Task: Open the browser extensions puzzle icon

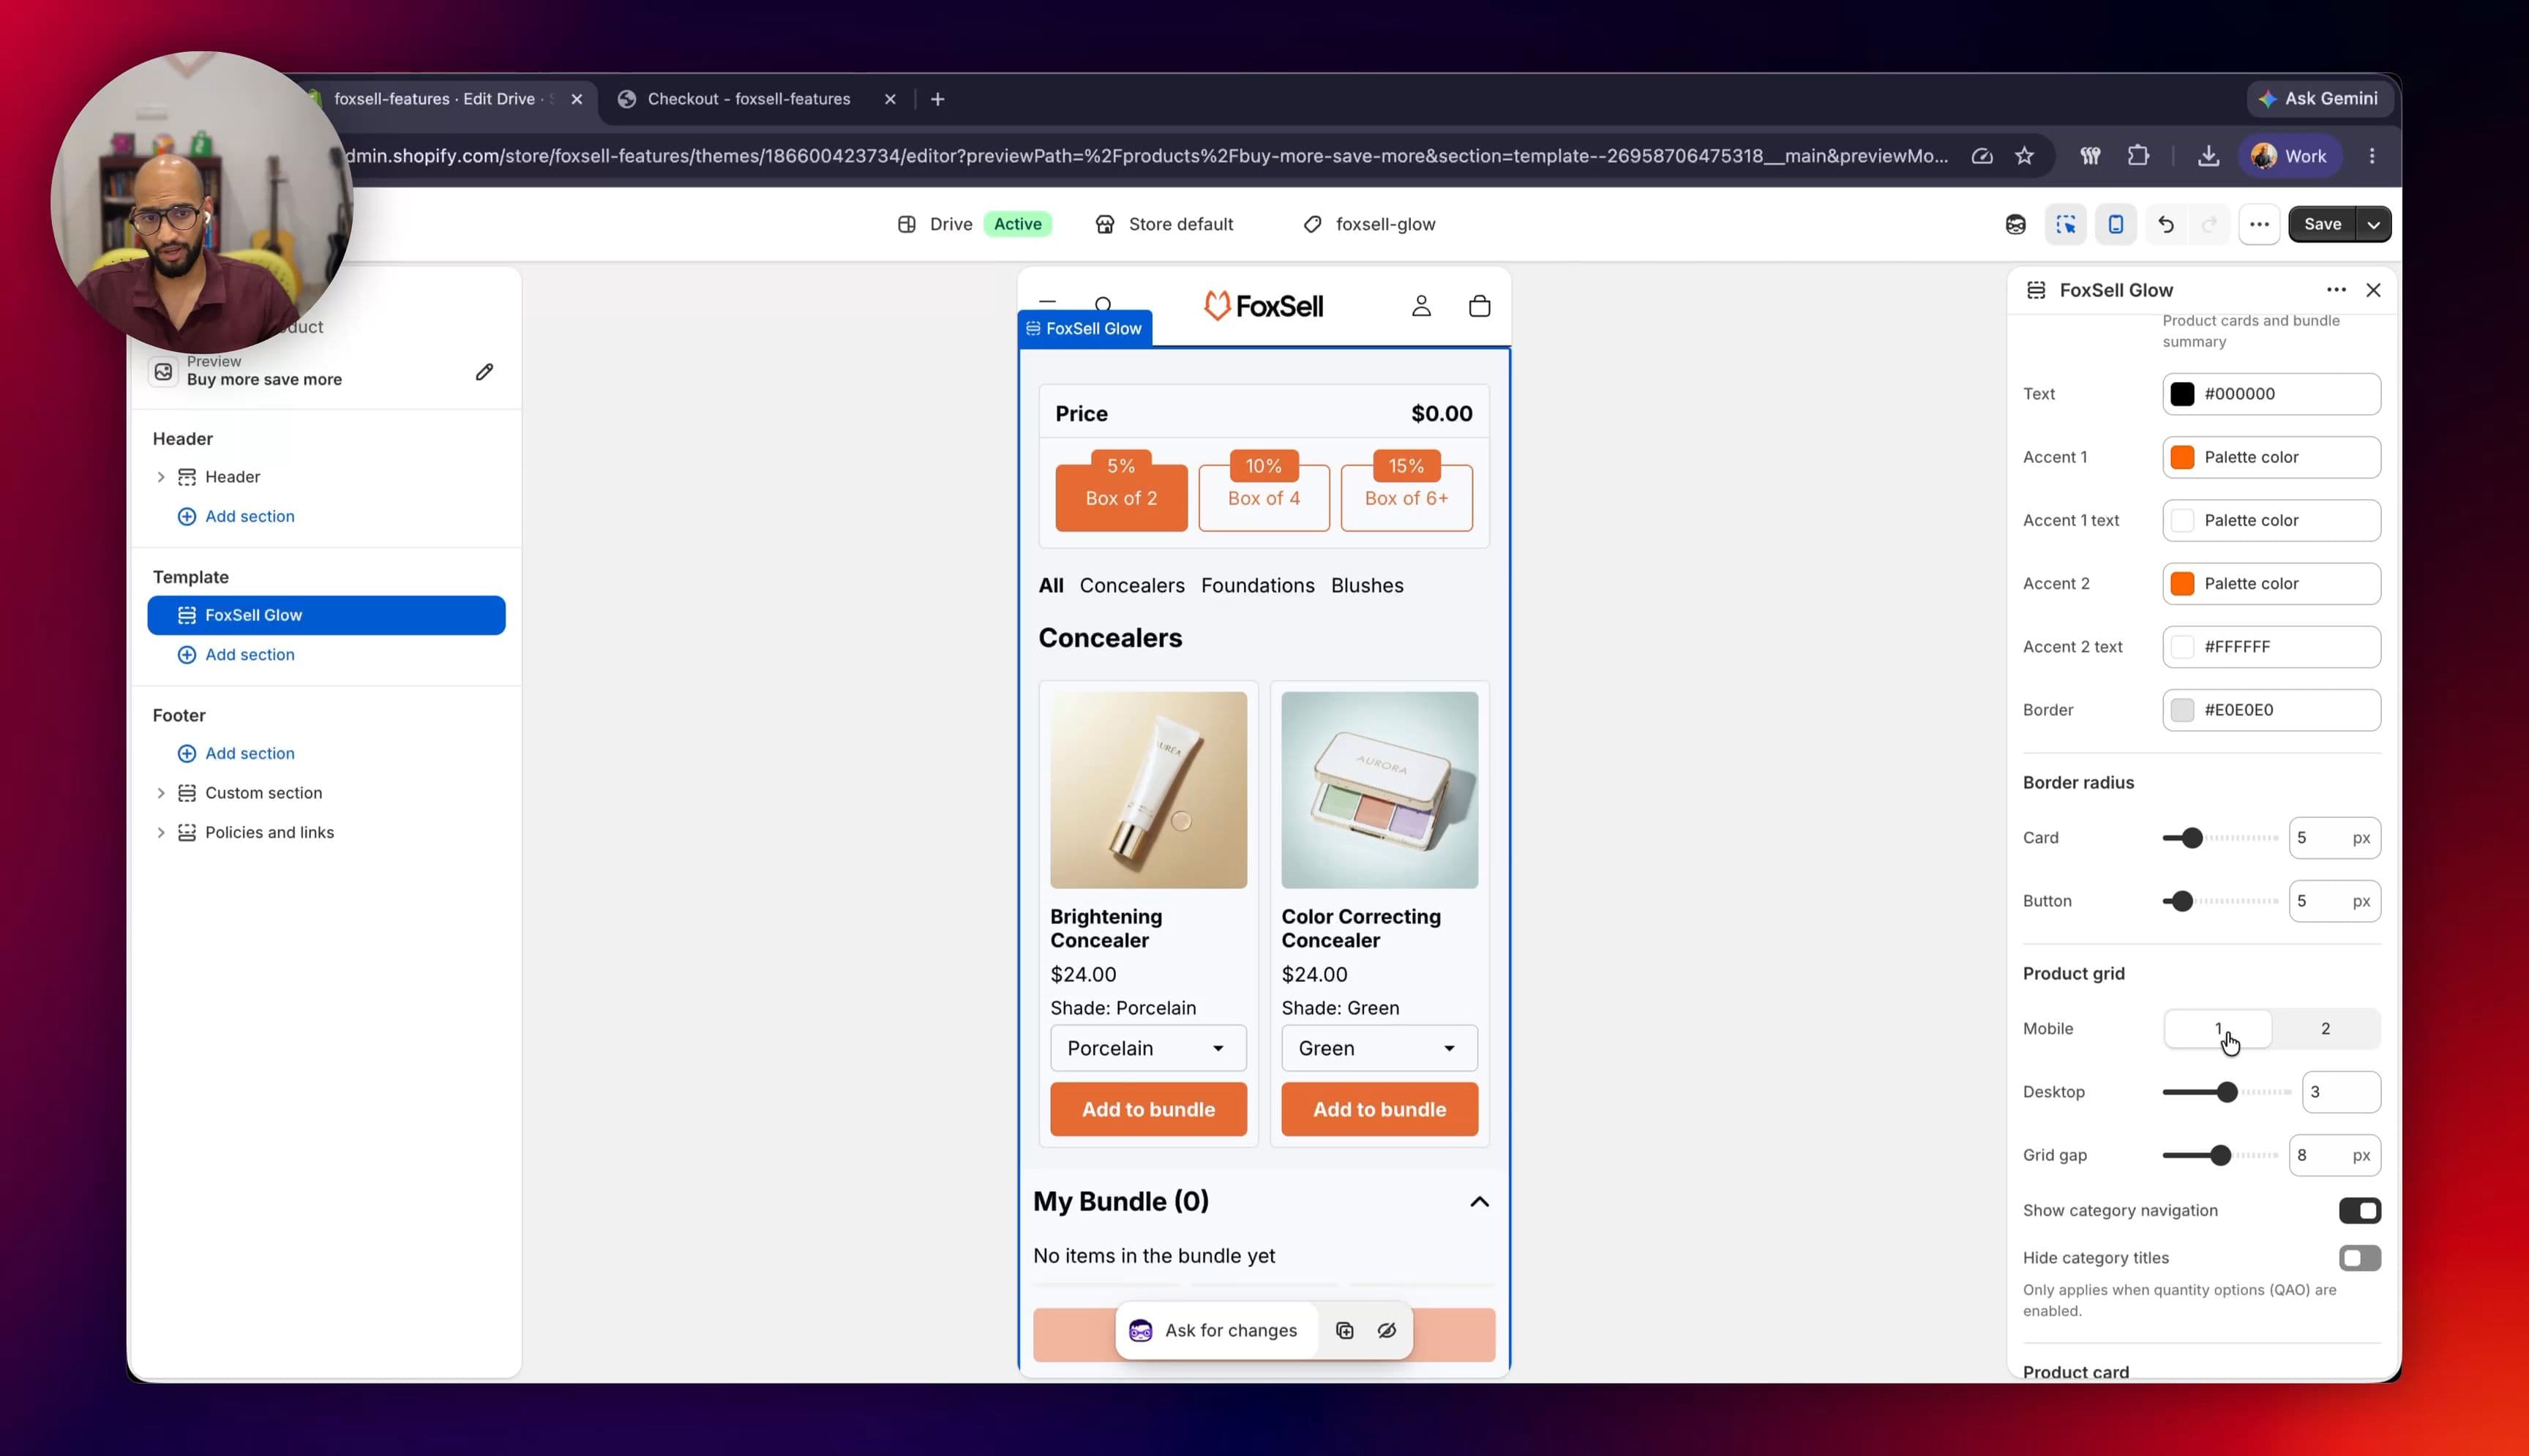Action: coord(2138,156)
